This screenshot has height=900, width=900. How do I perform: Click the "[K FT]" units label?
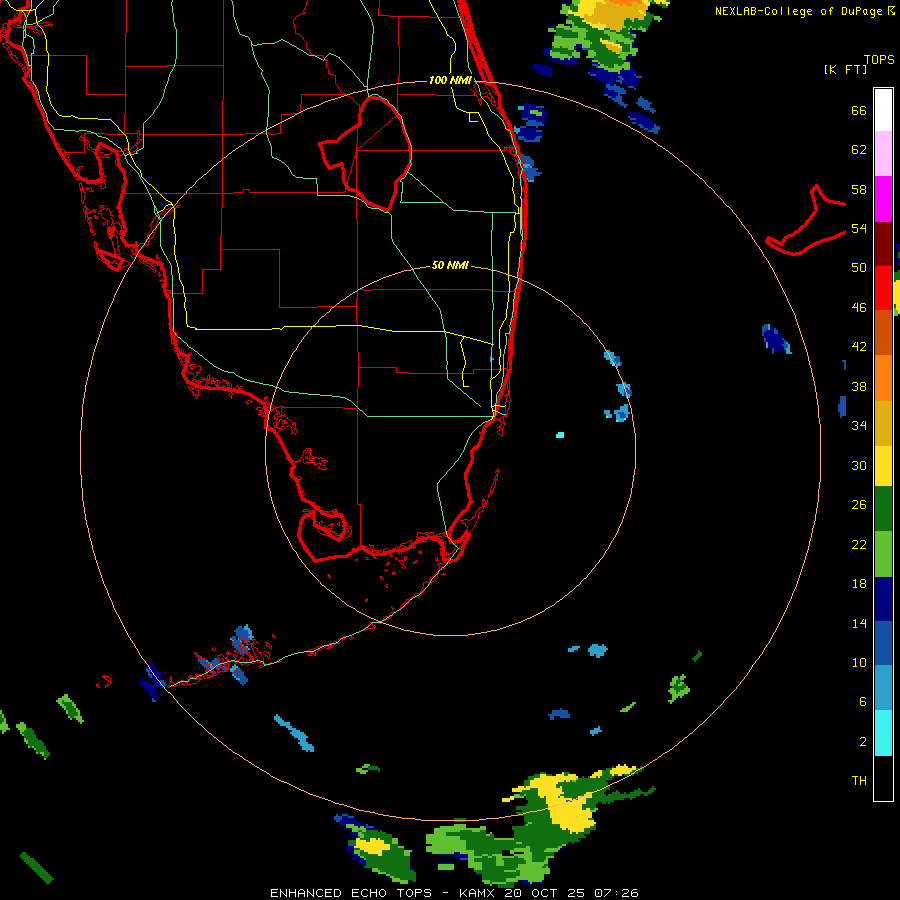pos(845,69)
